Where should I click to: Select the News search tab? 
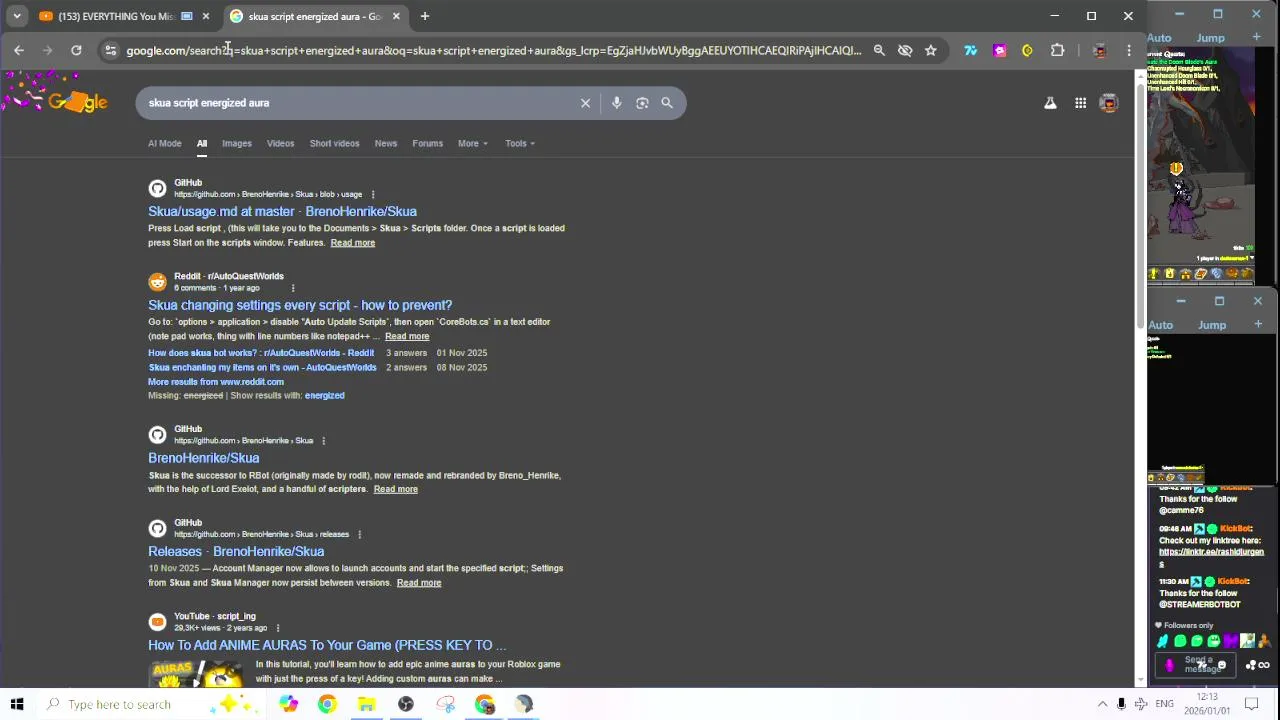[386, 143]
